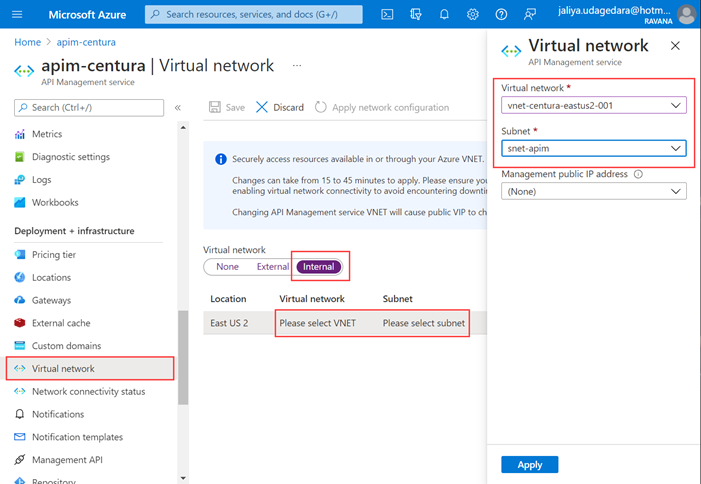Click the blue info icon in banner

click(x=220, y=159)
